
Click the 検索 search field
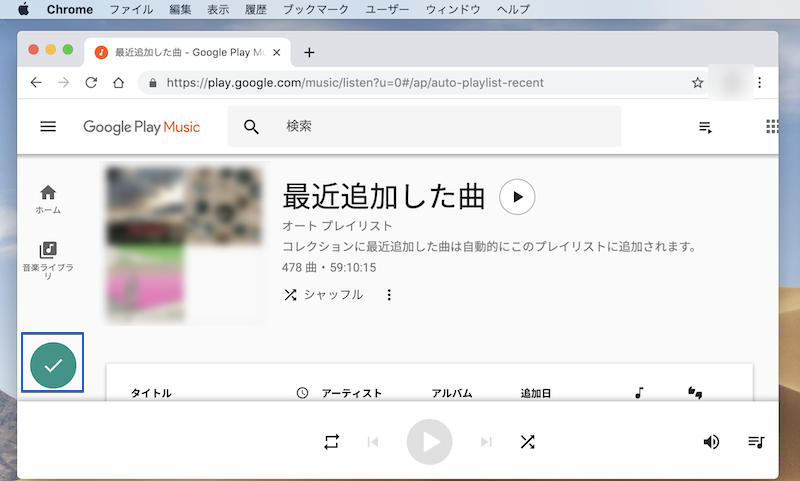[x=440, y=127]
